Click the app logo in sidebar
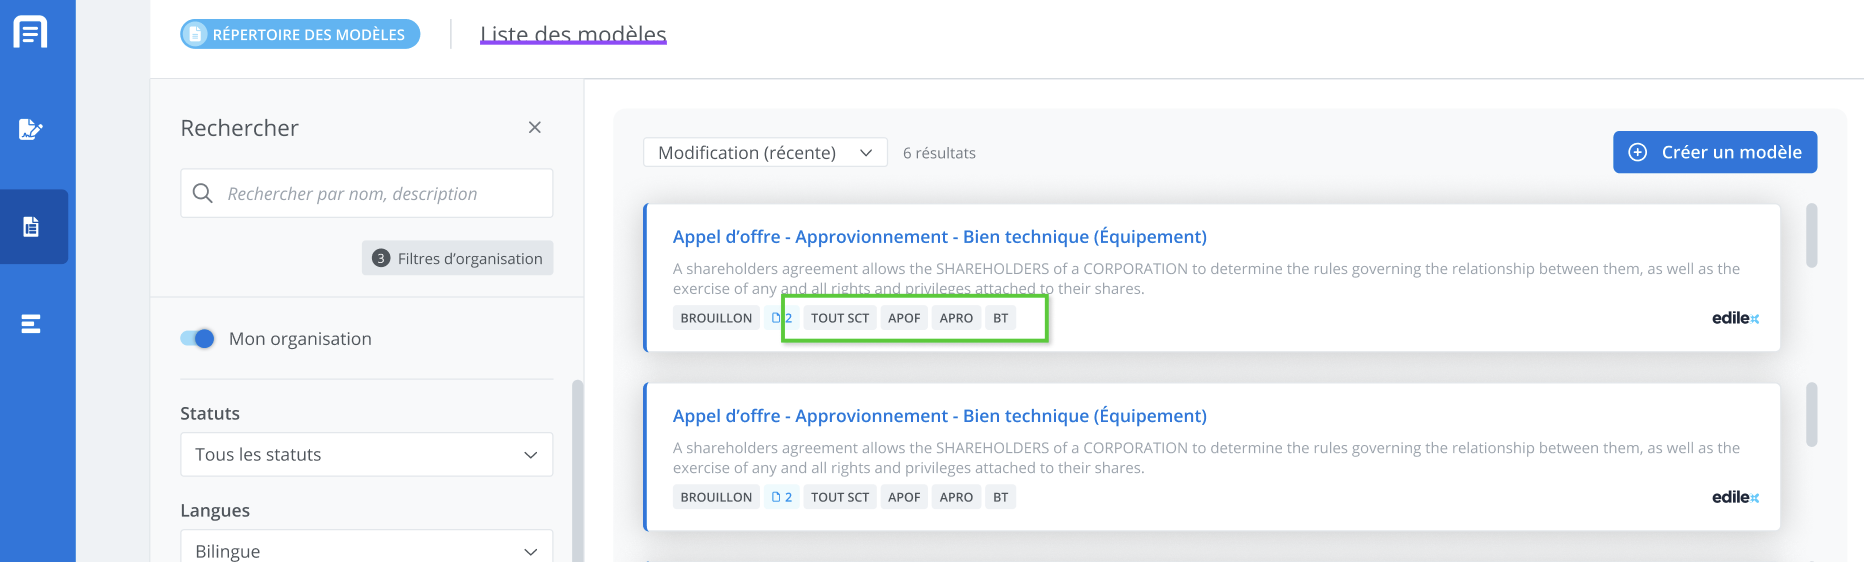Image resolution: width=1864 pixels, height=562 pixels. click(30, 32)
